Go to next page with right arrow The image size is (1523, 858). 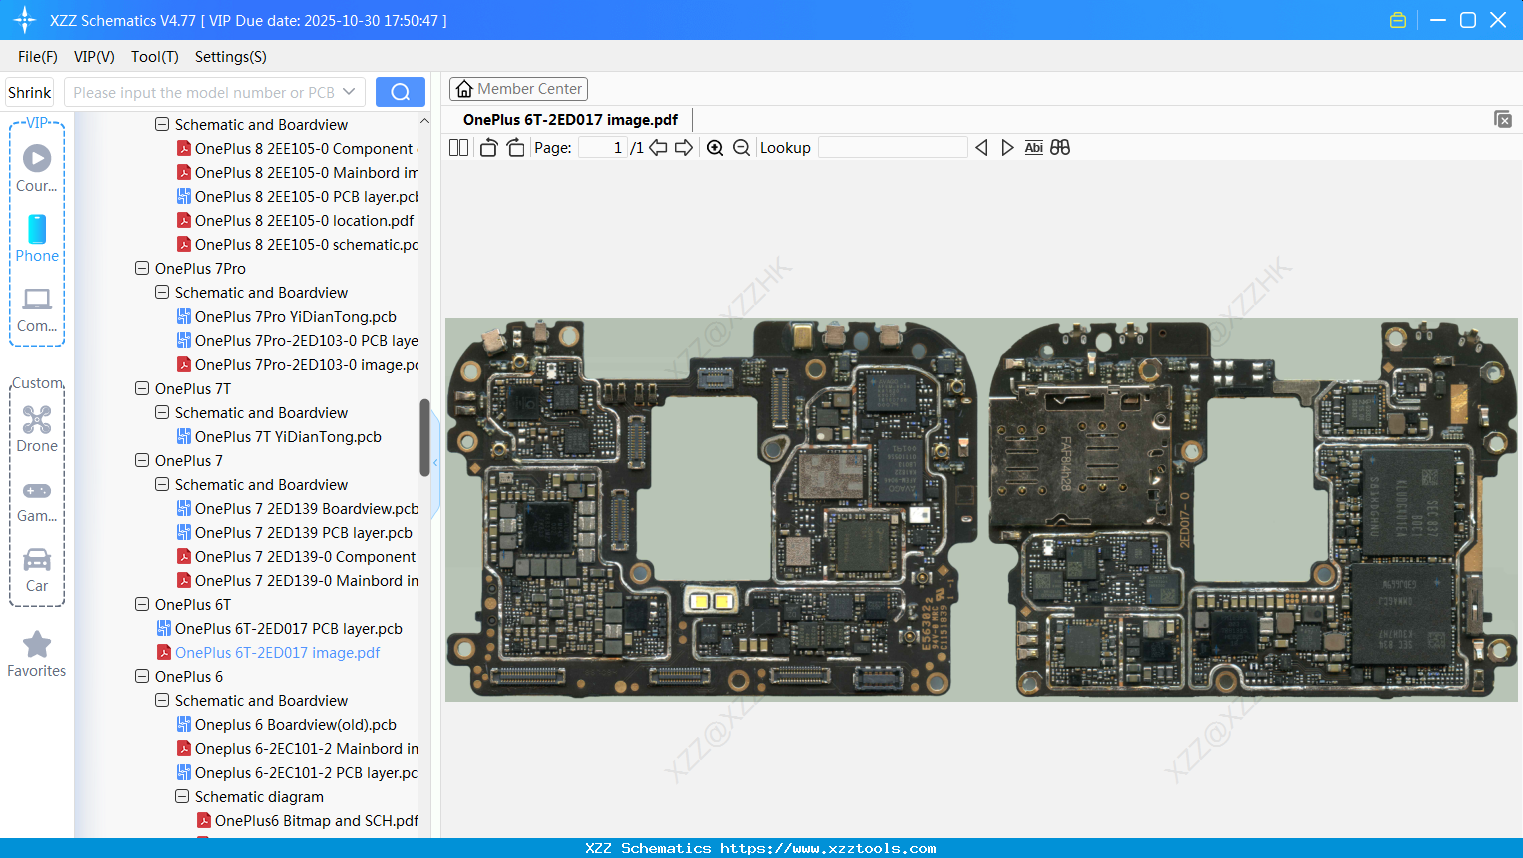coord(684,148)
